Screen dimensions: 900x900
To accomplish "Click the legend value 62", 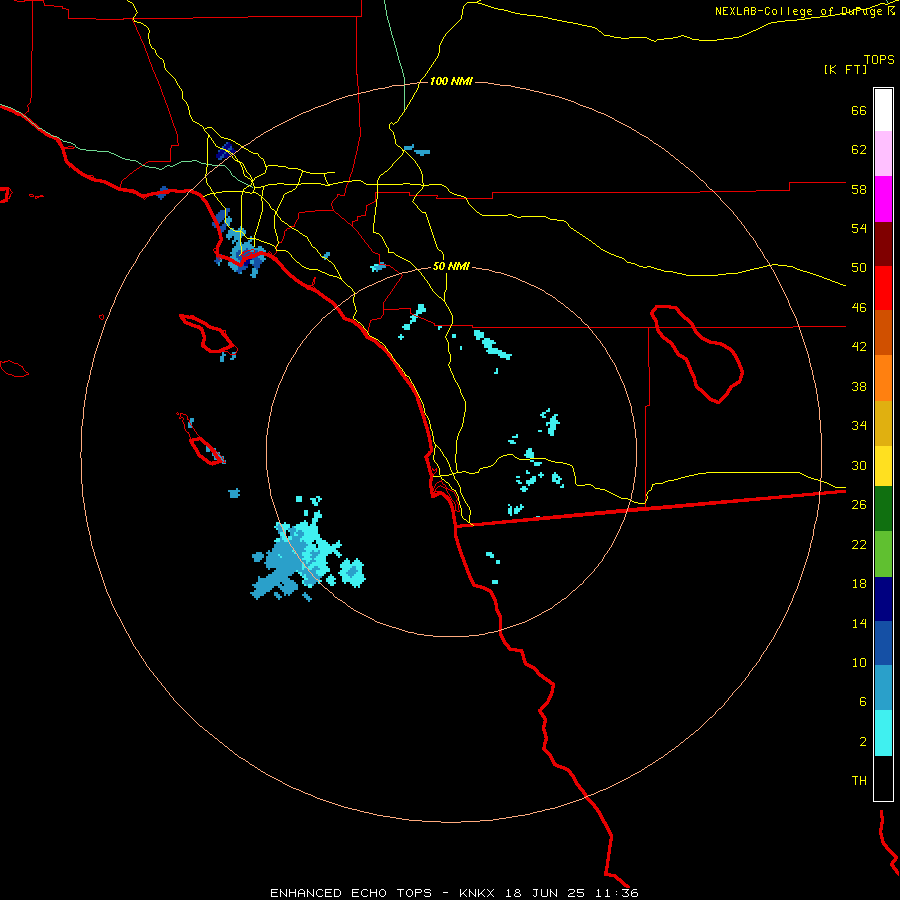I will click(x=859, y=150).
